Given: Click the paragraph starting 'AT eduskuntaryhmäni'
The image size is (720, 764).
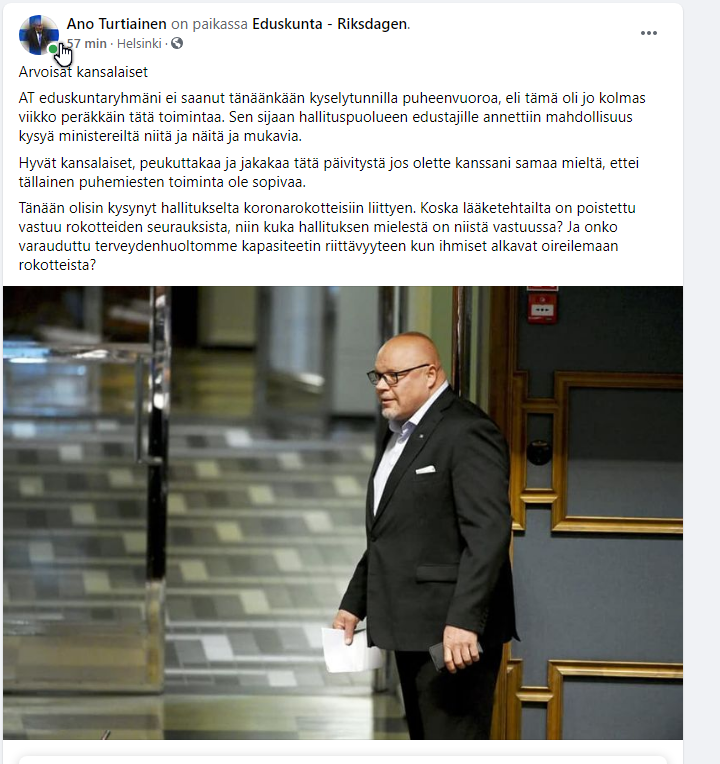Looking at the screenshot, I should [x=332, y=117].
